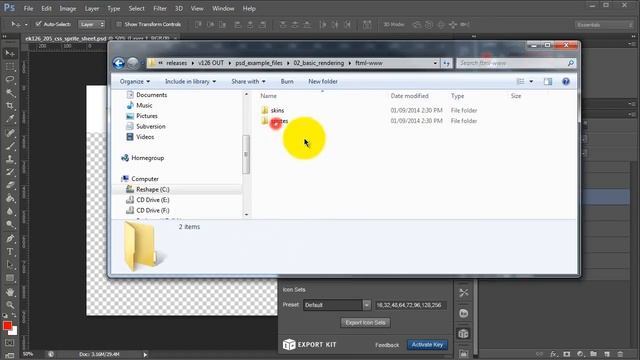The image size is (640, 360).
Task: Select the Lasso tool
Action: (x=10, y=80)
